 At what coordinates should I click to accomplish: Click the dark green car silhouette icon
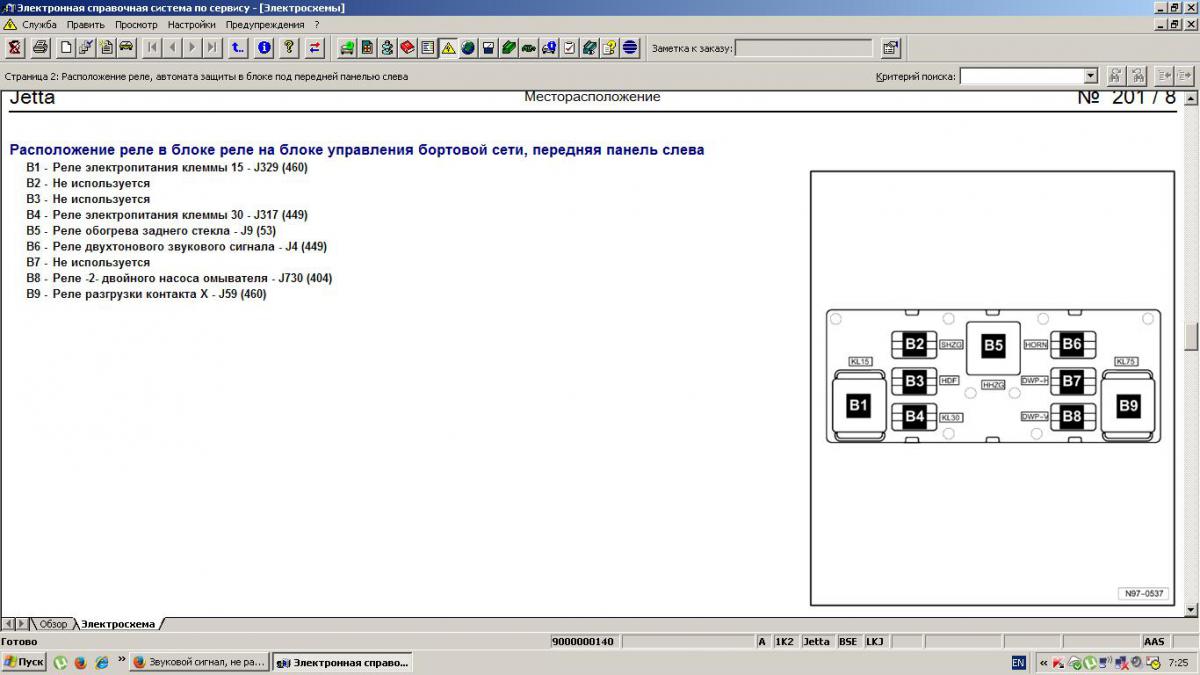pos(528,47)
